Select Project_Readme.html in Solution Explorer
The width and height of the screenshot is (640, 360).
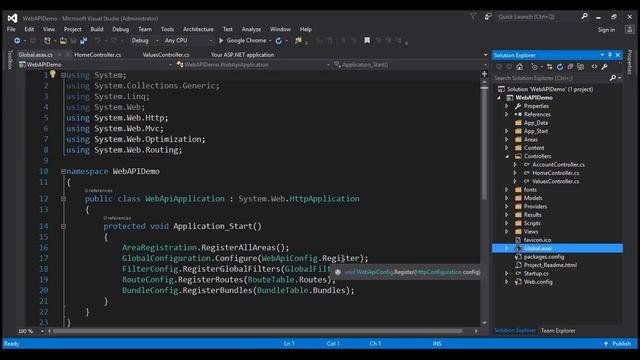(x=550, y=265)
